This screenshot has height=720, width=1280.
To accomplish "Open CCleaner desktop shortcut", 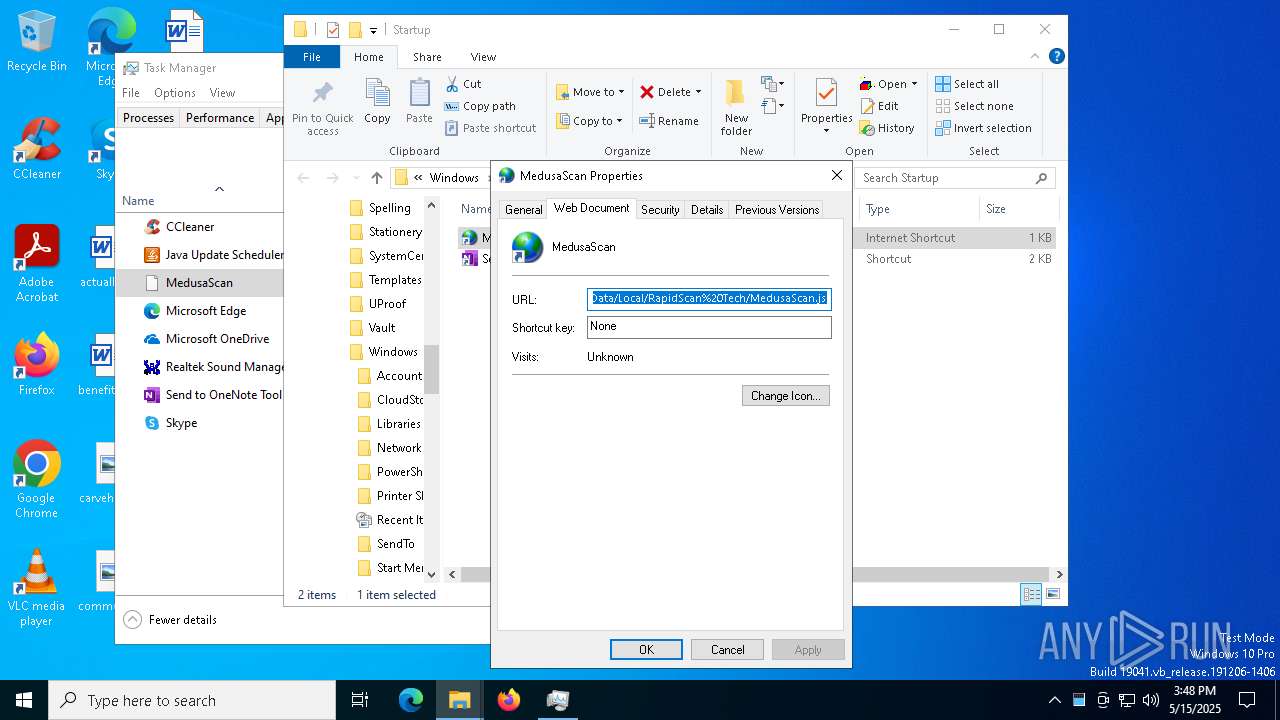I will coord(37,148).
